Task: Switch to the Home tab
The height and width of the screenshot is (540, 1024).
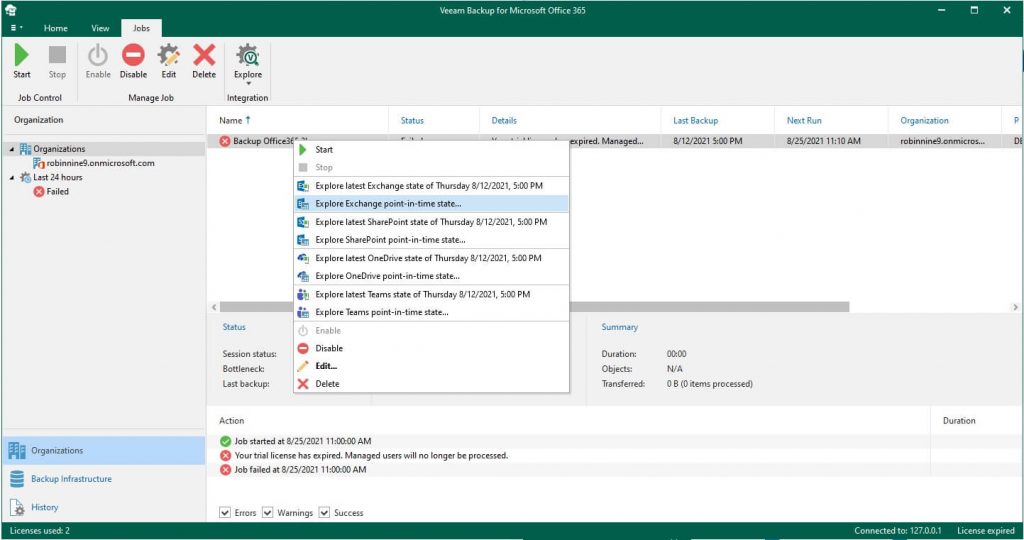Action: (56, 28)
